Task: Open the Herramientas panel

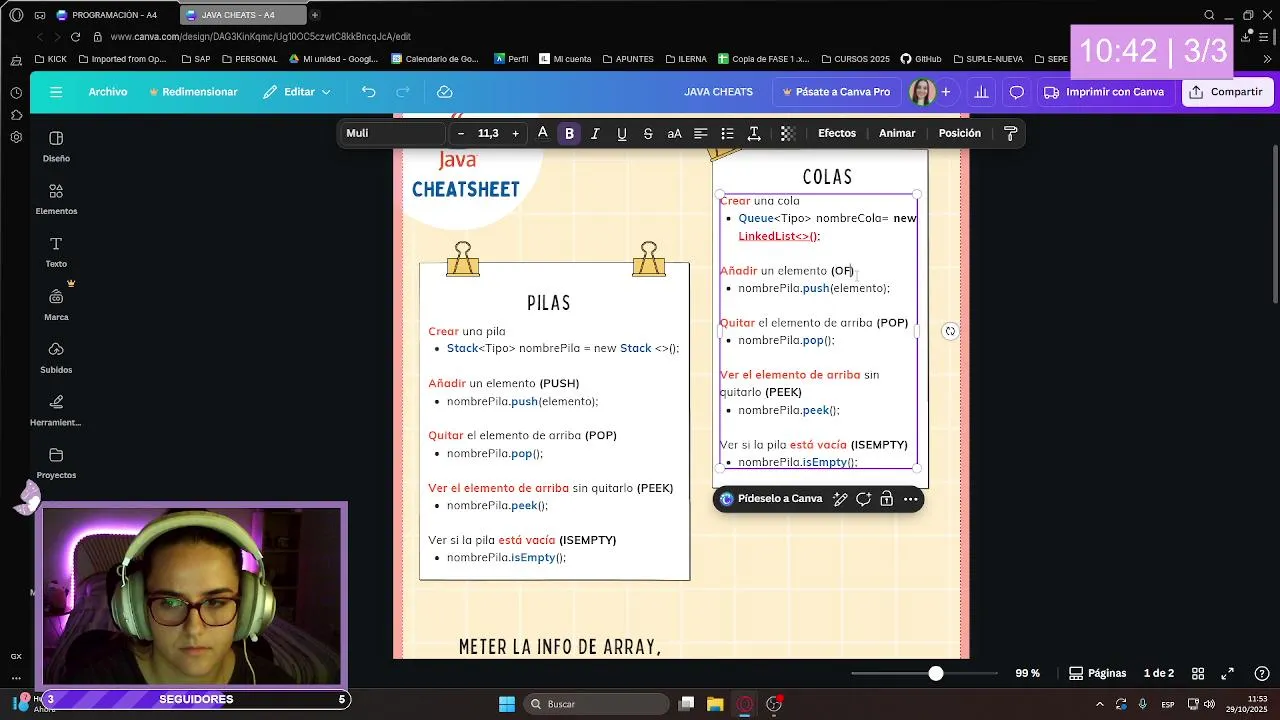Action: click(x=56, y=410)
